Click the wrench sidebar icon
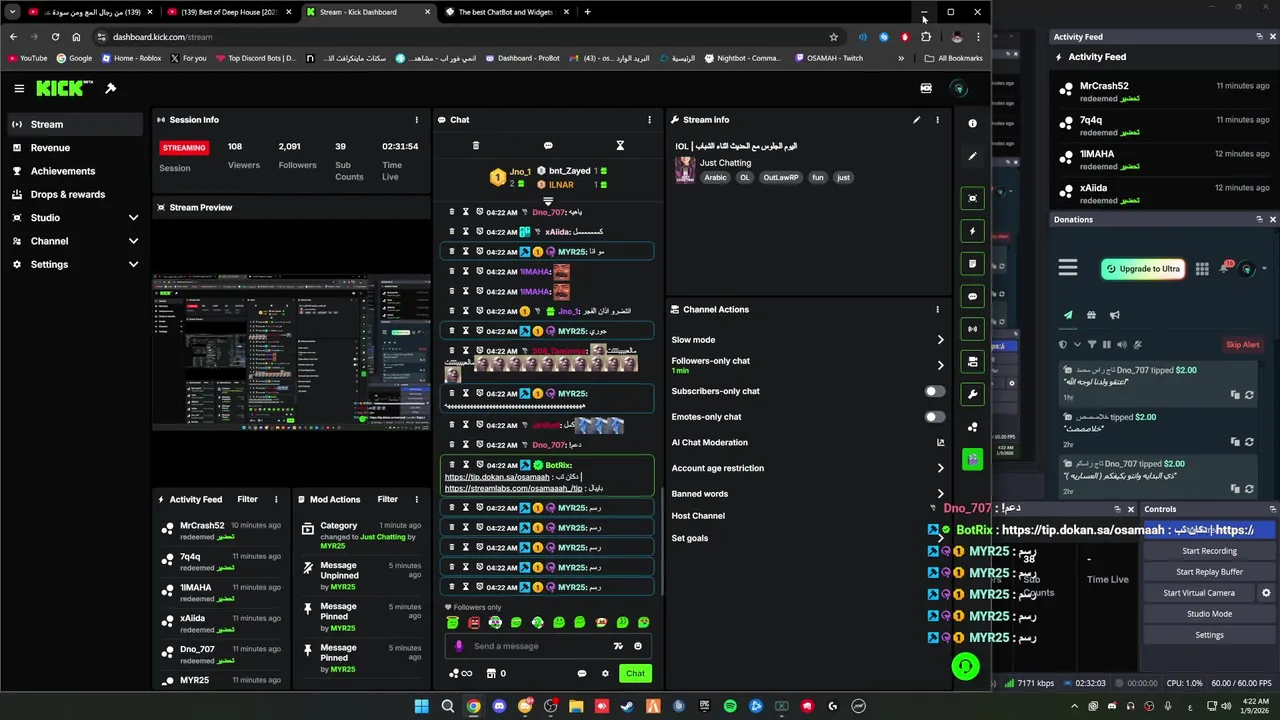The height and width of the screenshot is (720, 1280). click(x=972, y=394)
